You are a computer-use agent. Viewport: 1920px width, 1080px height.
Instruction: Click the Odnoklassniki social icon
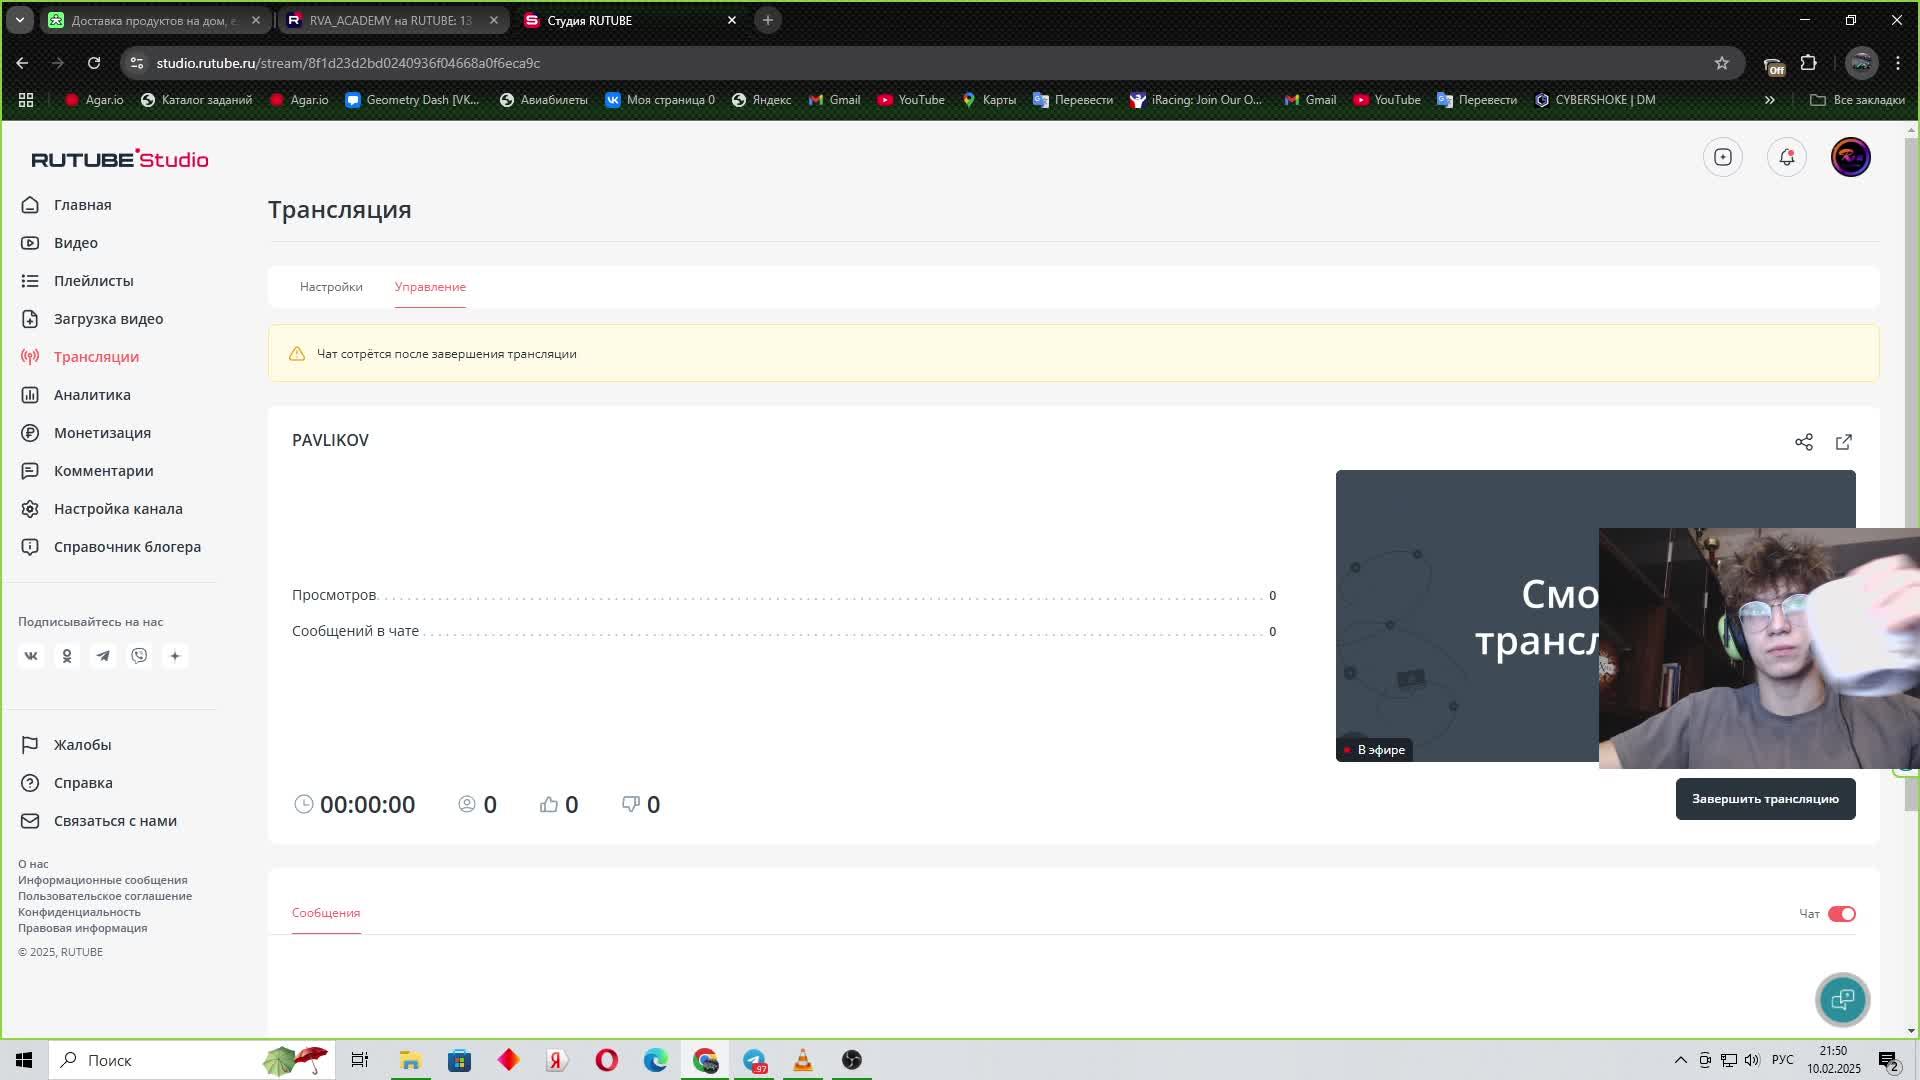tap(67, 656)
